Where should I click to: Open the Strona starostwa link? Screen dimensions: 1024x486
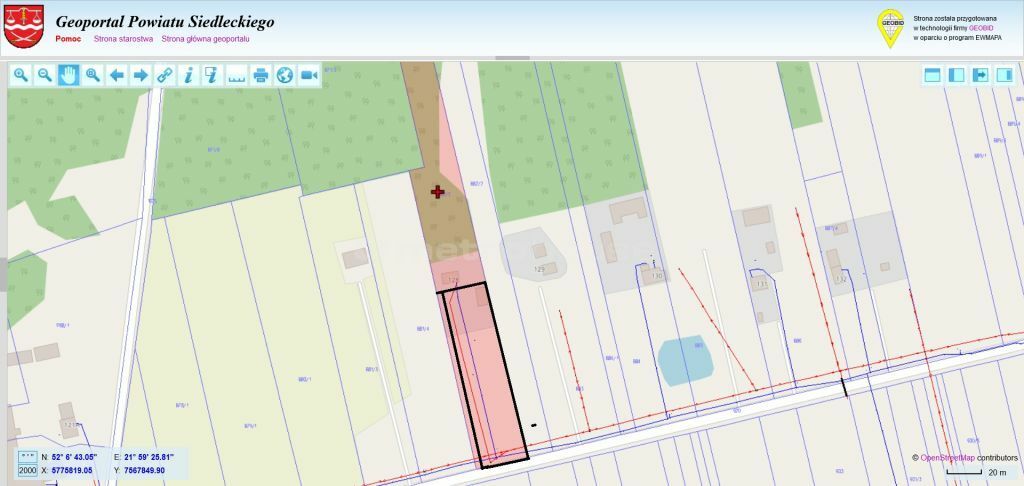point(123,39)
